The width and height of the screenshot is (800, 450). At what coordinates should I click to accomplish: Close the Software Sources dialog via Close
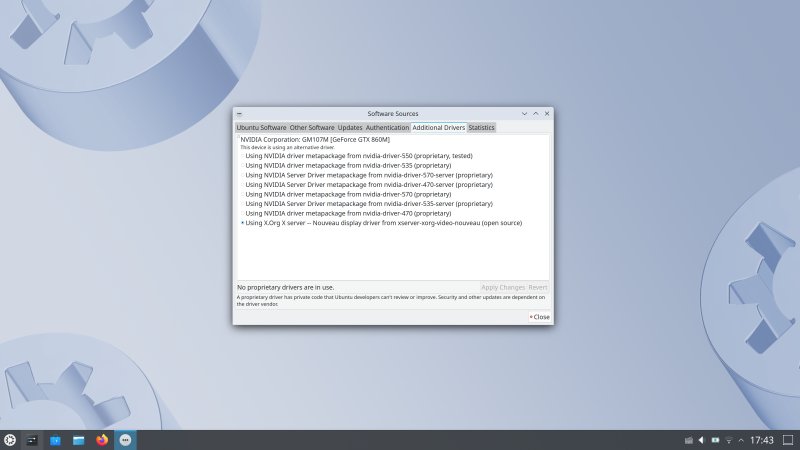click(x=539, y=317)
